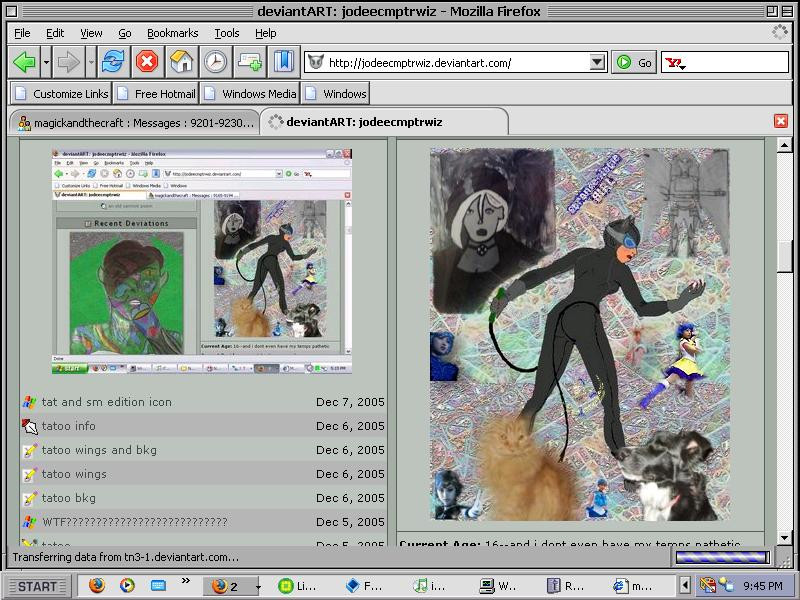Click the taskbar clock showing 9:45 PM

[762, 586]
